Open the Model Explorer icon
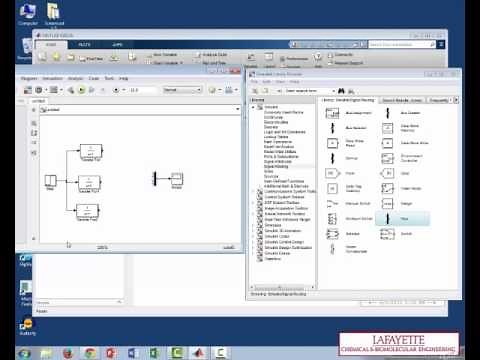480x360 pixels. (53, 90)
